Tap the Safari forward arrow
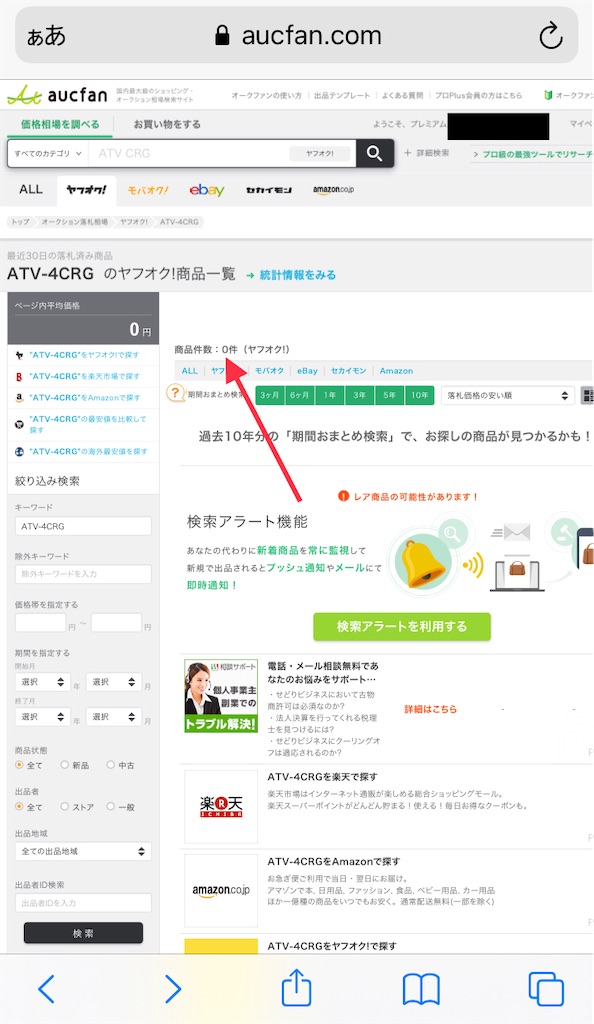Viewport: 594px width, 1024px height. pyautogui.click(x=172, y=989)
